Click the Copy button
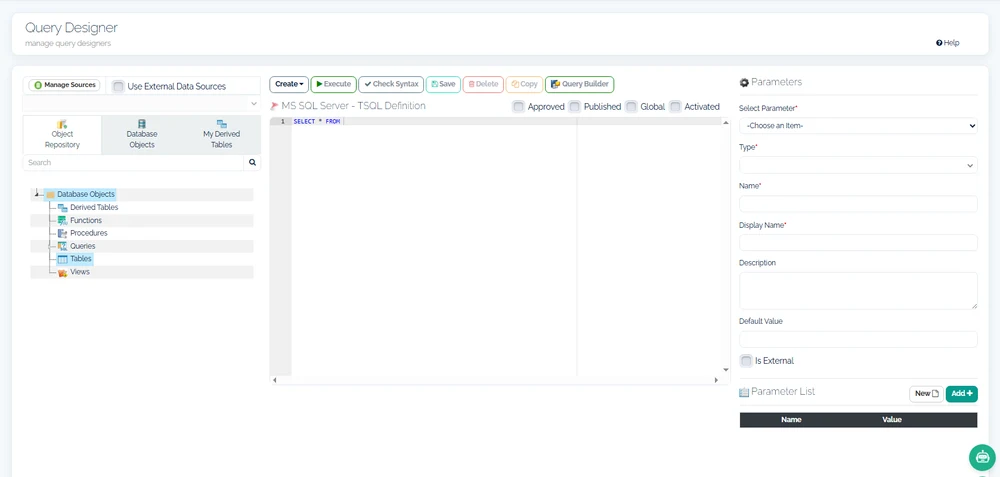The width and height of the screenshot is (1000, 477). tap(524, 84)
